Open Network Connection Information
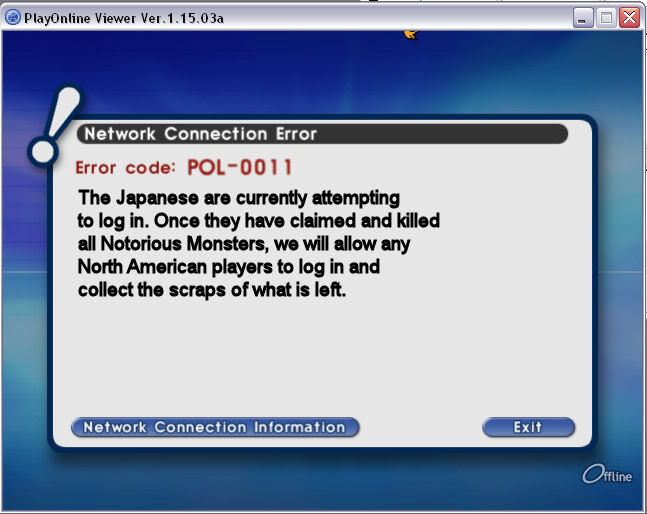This screenshot has width=647, height=514. point(215,427)
